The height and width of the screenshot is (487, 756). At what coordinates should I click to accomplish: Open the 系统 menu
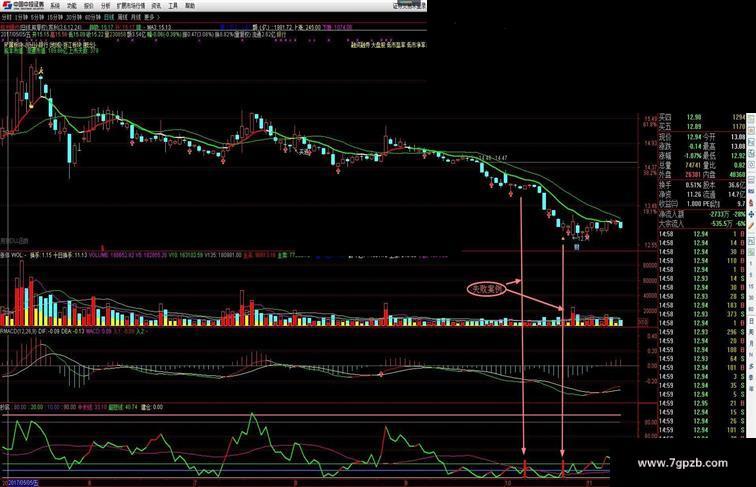[x=55, y=6]
